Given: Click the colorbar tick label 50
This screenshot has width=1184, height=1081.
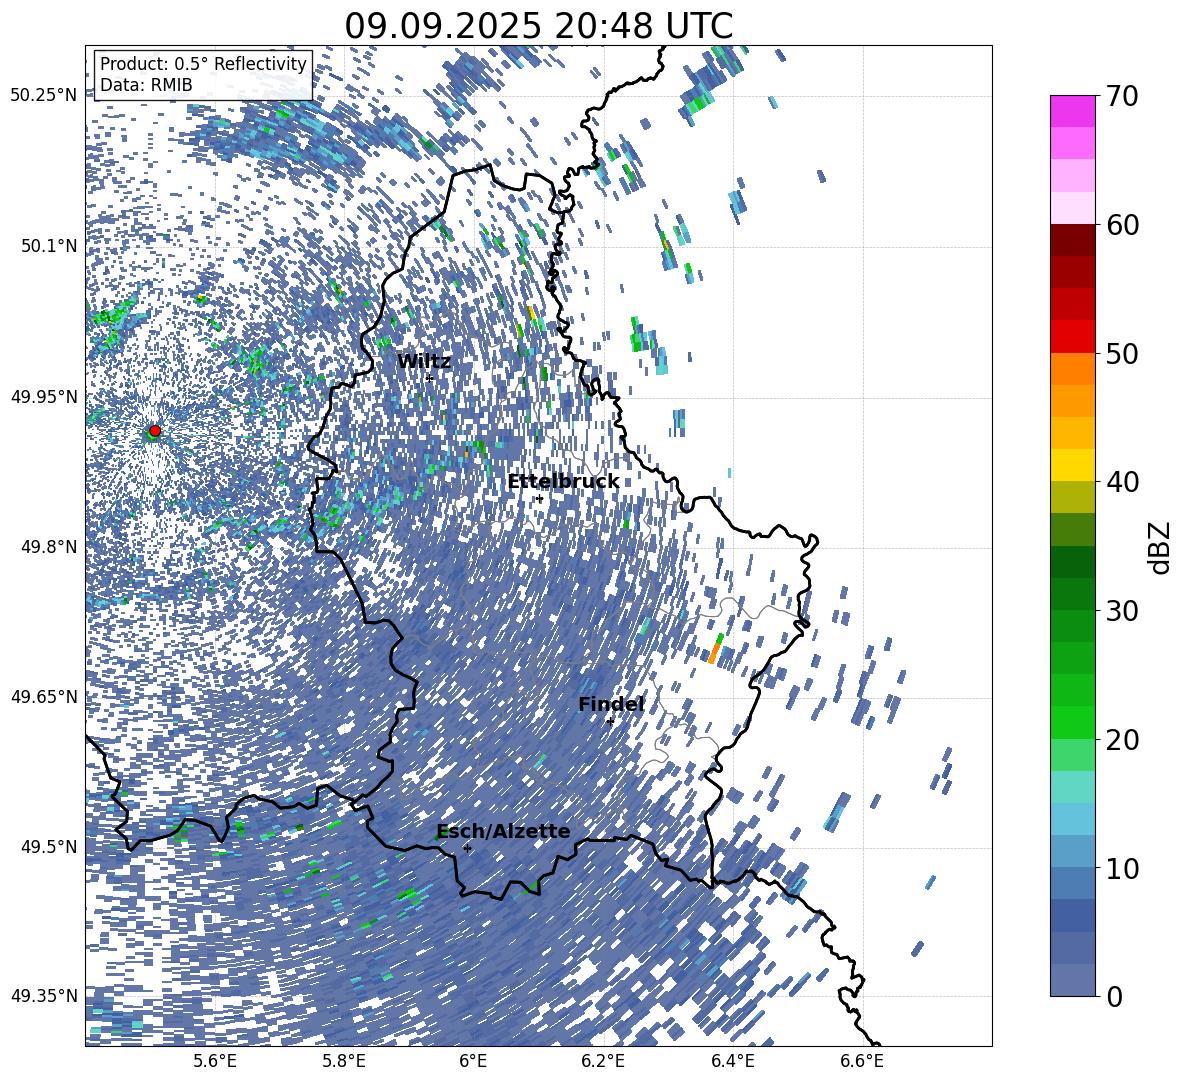Looking at the screenshot, I should (1123, 354).
